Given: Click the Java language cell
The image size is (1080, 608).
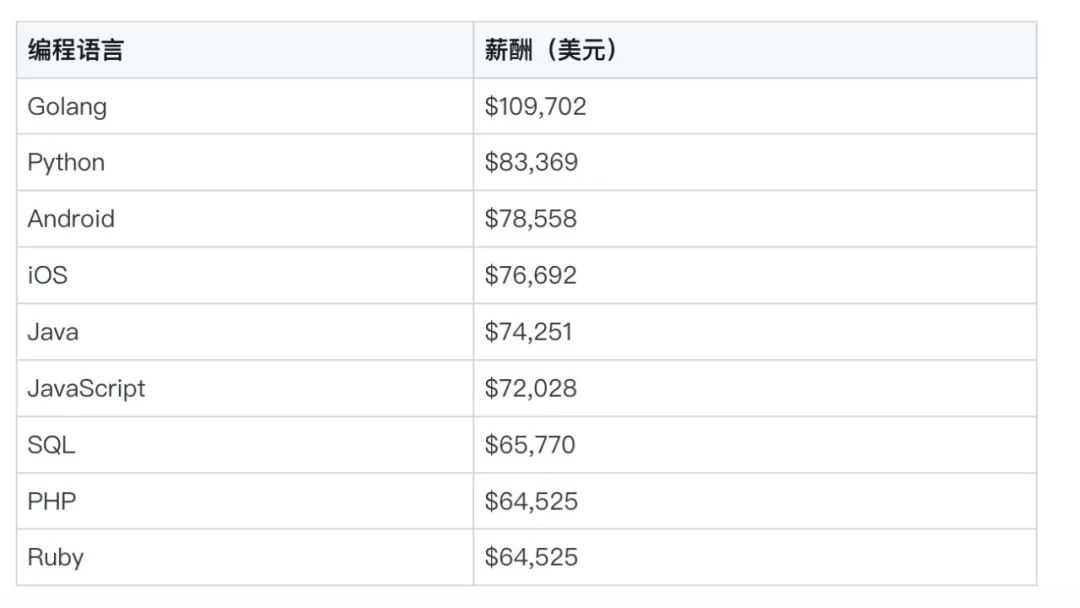Looking at the screenshot, I should pyautogui.click(x=245, y=332).
